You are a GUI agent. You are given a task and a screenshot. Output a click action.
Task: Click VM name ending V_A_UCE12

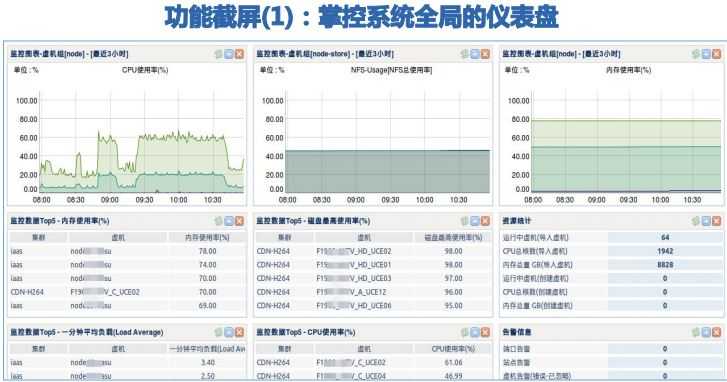tap(351, 292)
